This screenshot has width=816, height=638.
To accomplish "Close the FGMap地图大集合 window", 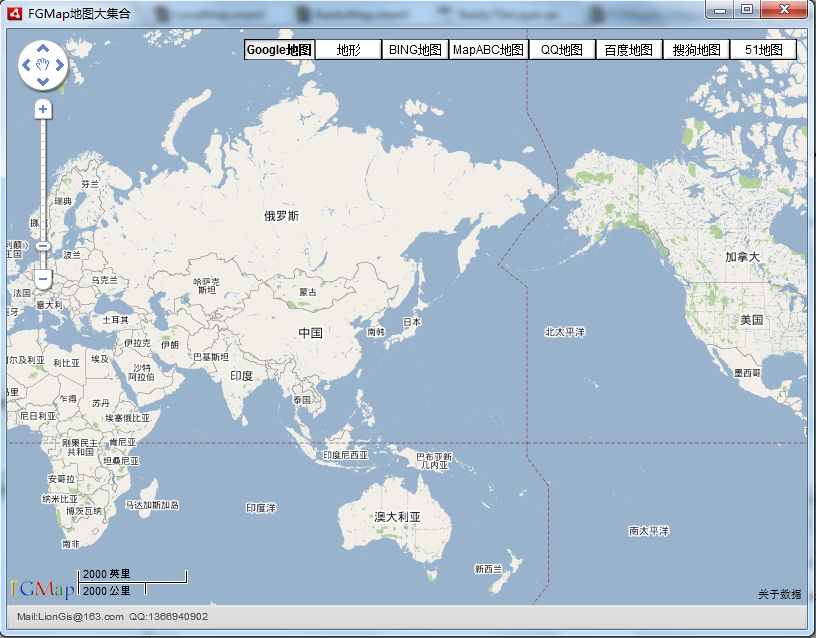I will tap(785, 9).
